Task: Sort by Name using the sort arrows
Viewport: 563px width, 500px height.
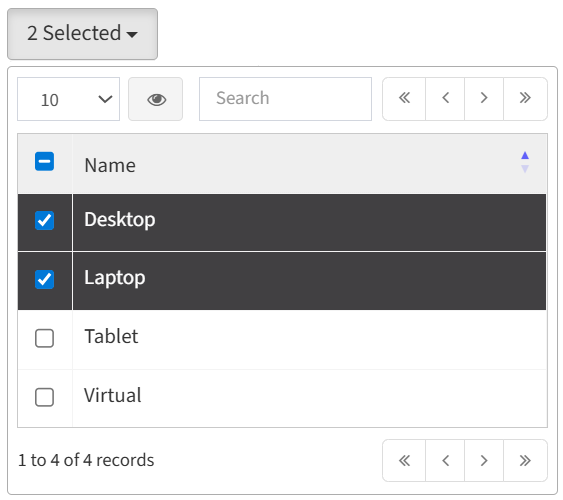Action: 525,162
